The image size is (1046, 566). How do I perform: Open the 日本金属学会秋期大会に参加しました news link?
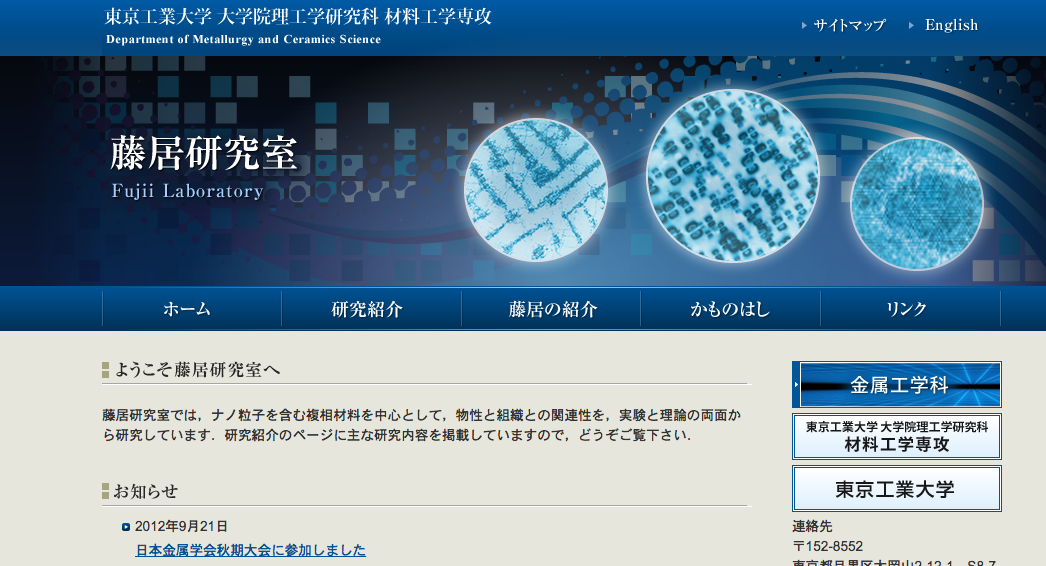pyautogui.click(x=251, y=551)
